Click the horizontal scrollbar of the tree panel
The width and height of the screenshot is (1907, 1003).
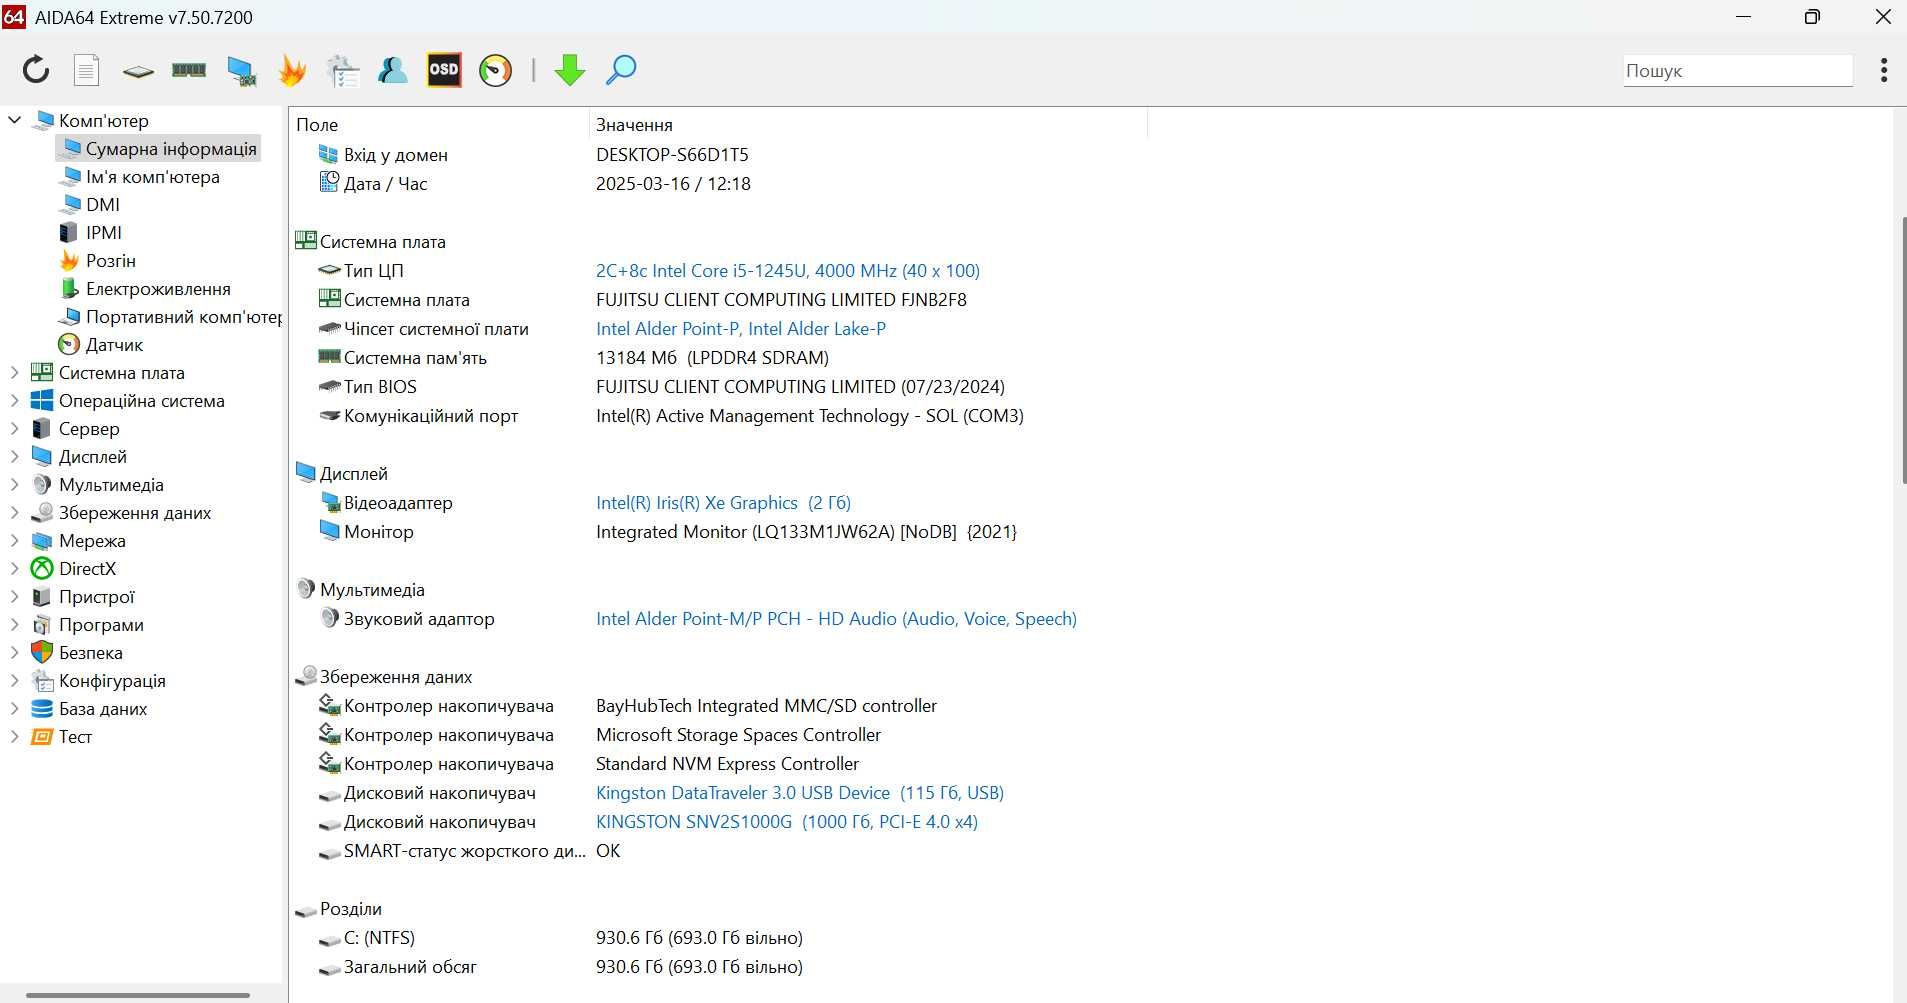click(x=138, y=995)
